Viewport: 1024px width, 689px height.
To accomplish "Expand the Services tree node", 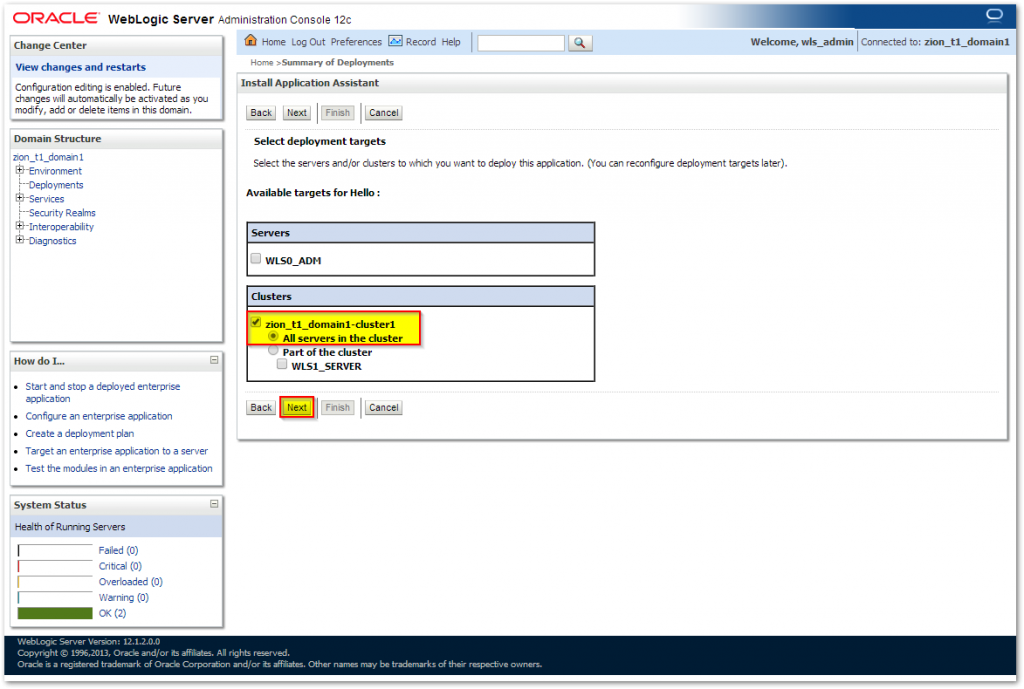I will click(x=19, y=199).
